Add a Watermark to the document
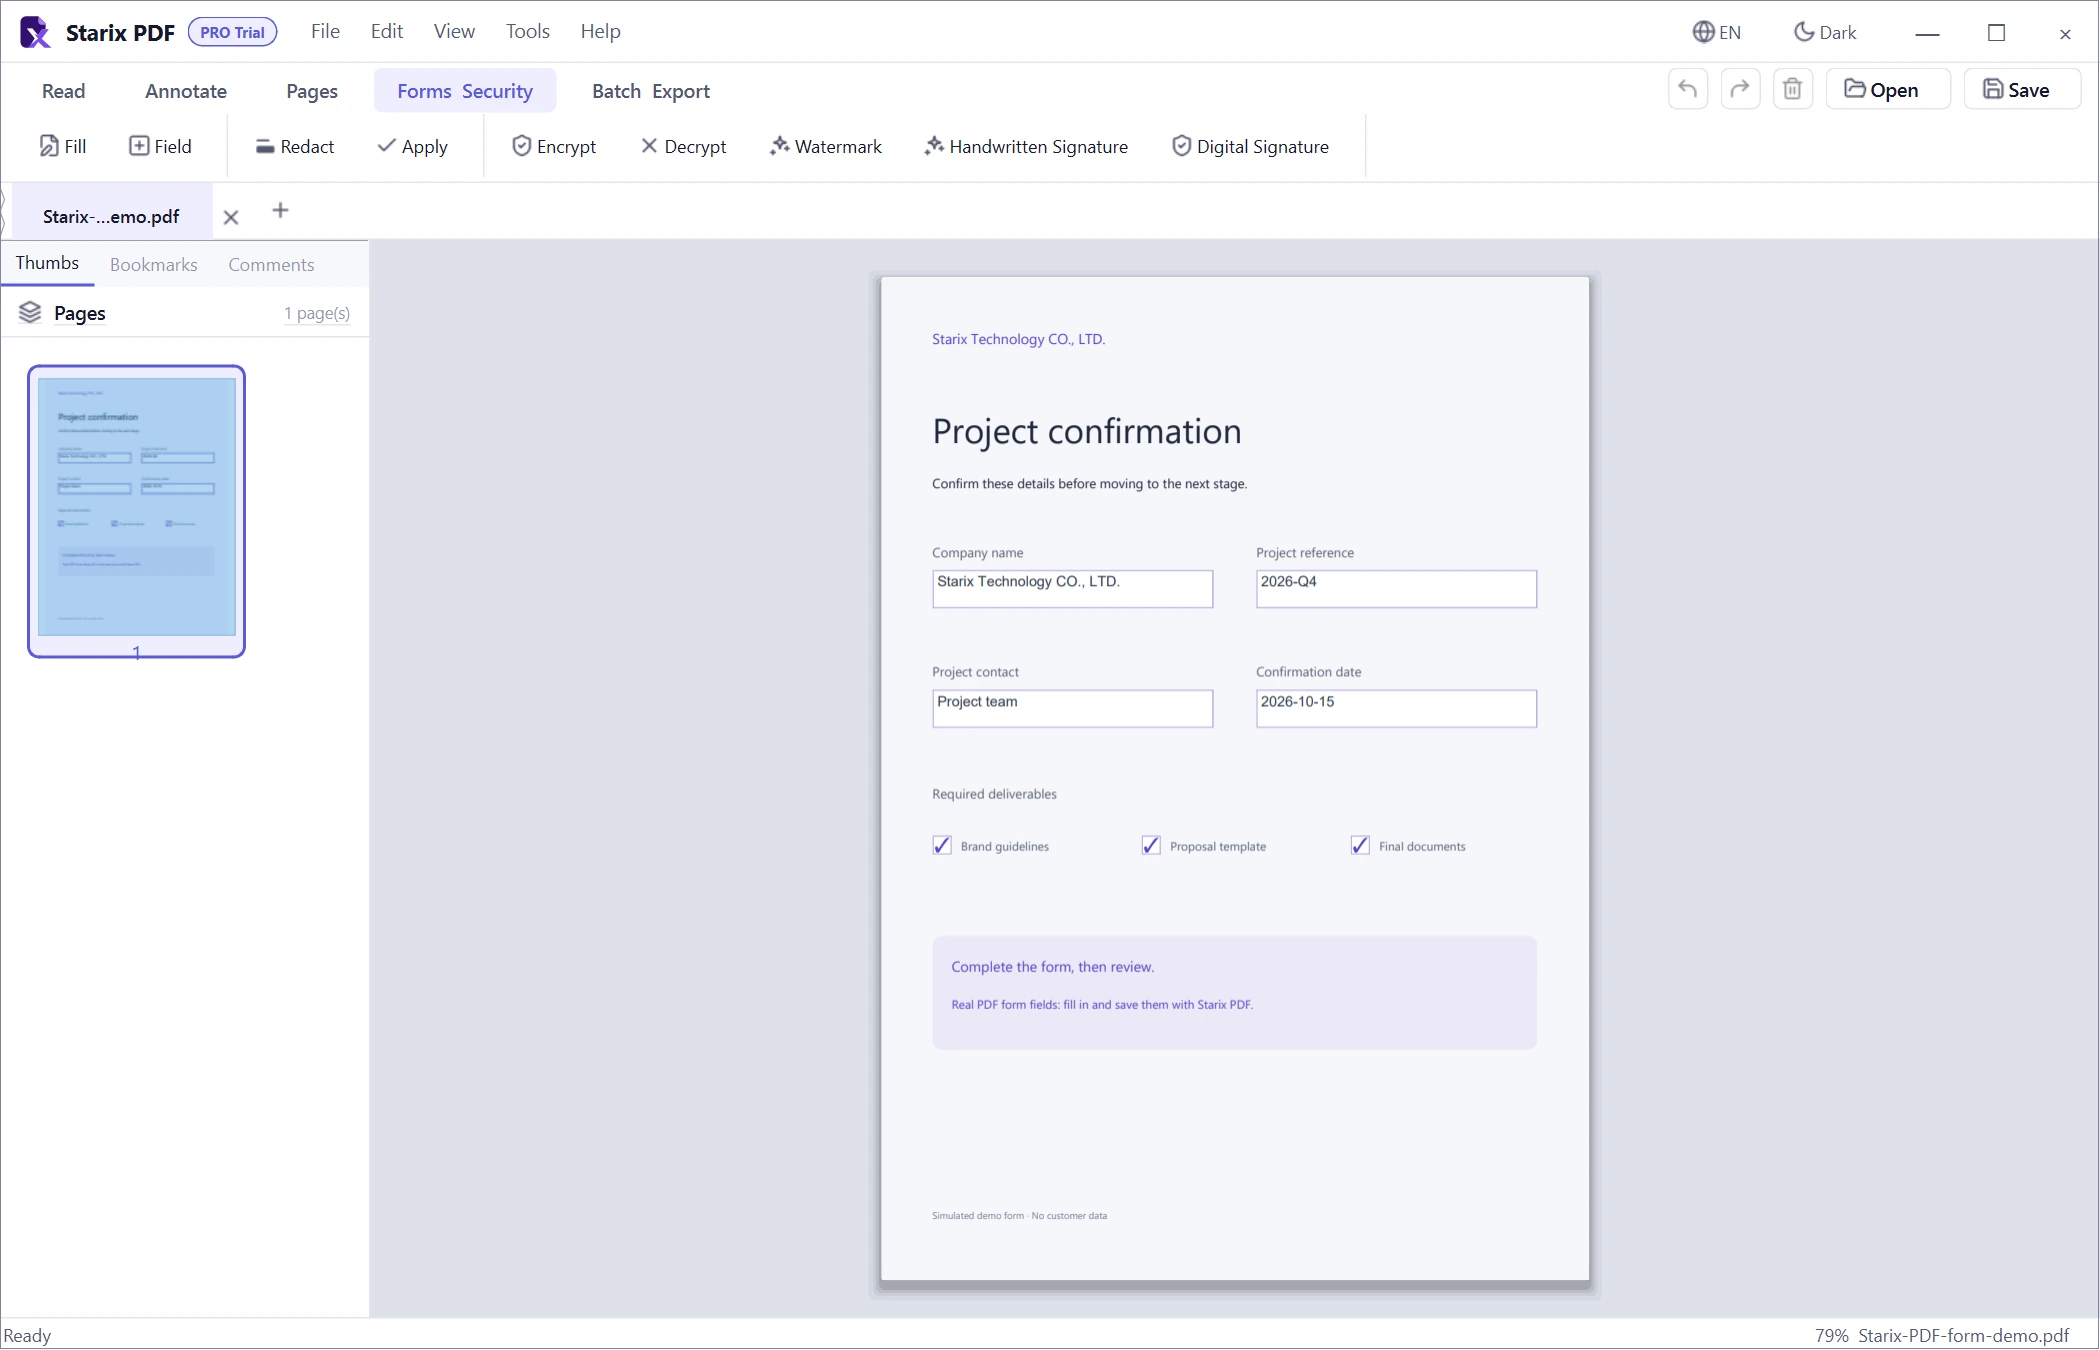 tap(826, 146)
